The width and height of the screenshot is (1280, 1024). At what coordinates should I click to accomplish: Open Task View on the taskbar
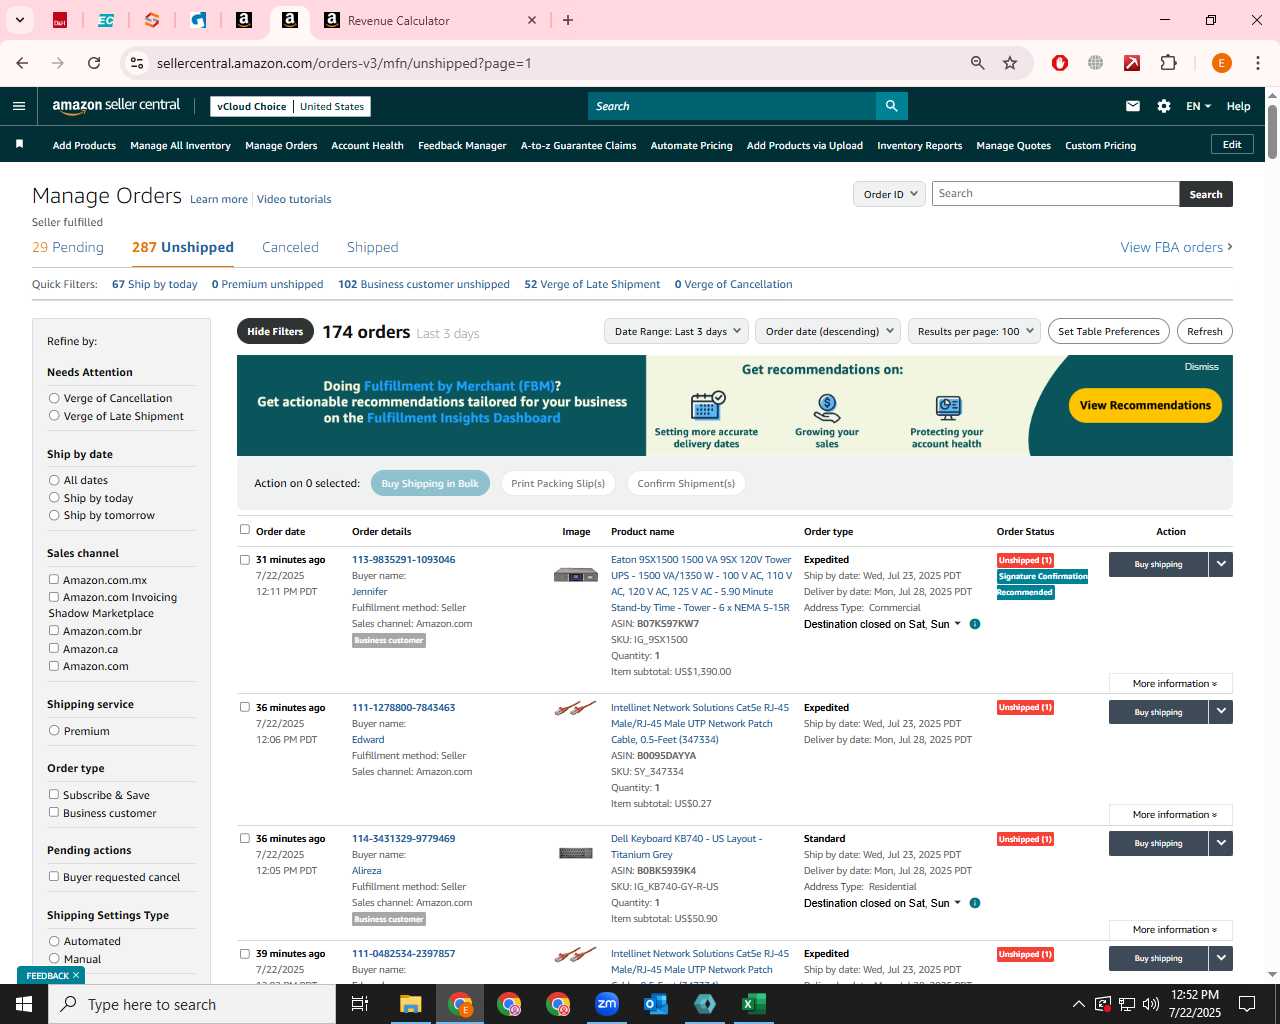coord(360,1004)
